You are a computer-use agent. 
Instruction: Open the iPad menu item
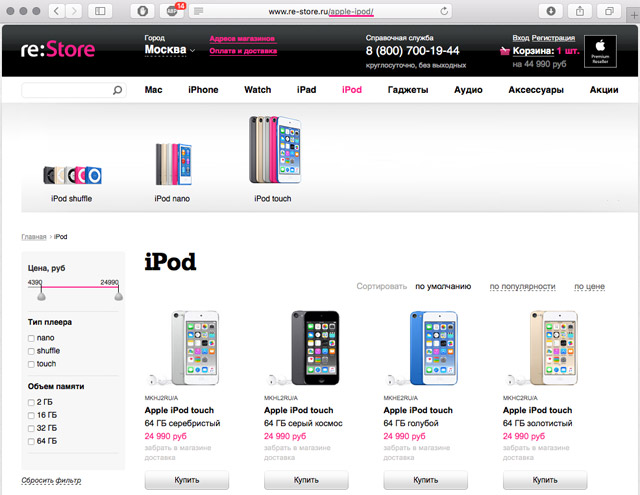click(307, 90)
